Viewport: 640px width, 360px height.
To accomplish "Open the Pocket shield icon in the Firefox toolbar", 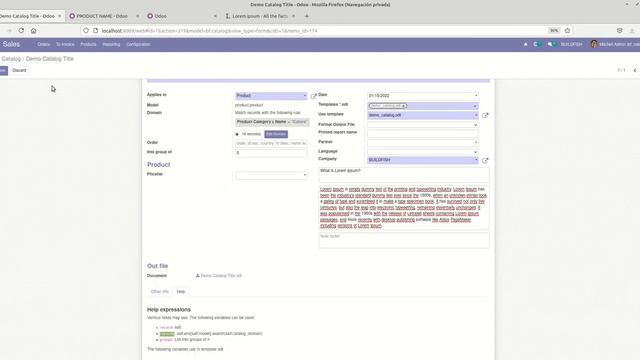I will [620, 31].
